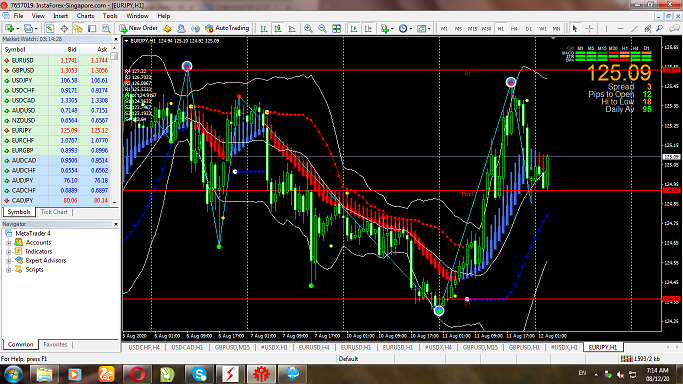Viewport: 683px width, 384px height.
Task: Select the horizontal line drawing tool
Action: click(x=620, y=28)
